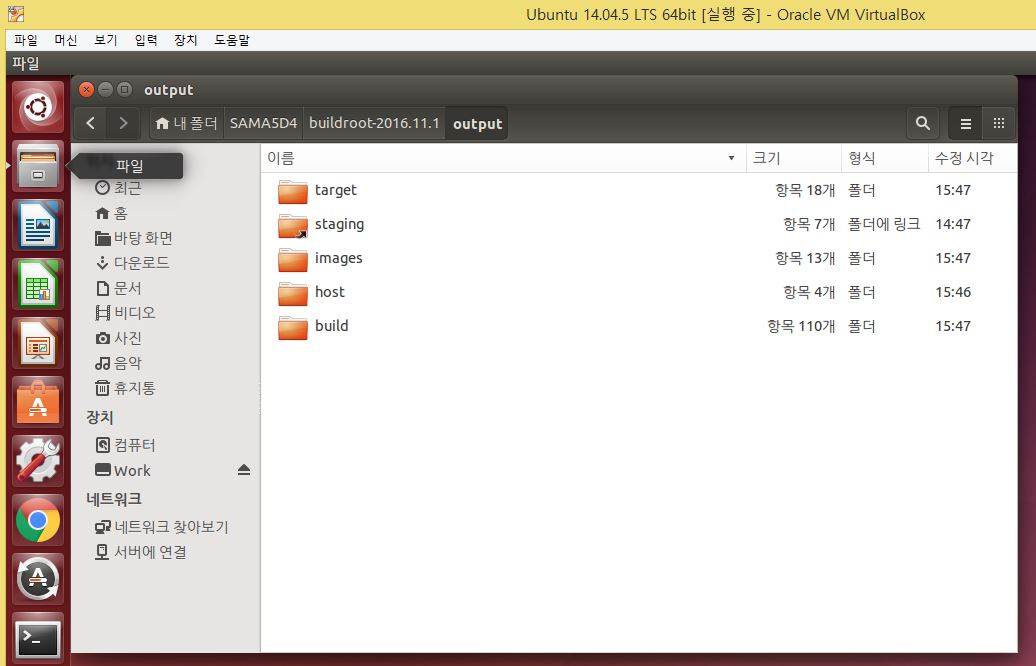Launch Terminal from the launcher
The width and height of the screenshot is (1036, 666).
[x=38, y=637]
